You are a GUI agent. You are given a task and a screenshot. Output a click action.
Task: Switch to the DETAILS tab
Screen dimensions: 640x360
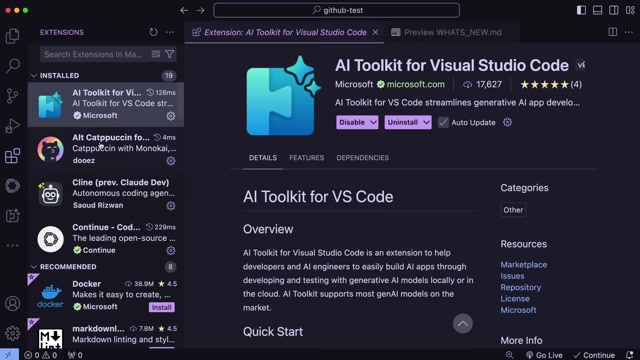(x=263, y=158)
